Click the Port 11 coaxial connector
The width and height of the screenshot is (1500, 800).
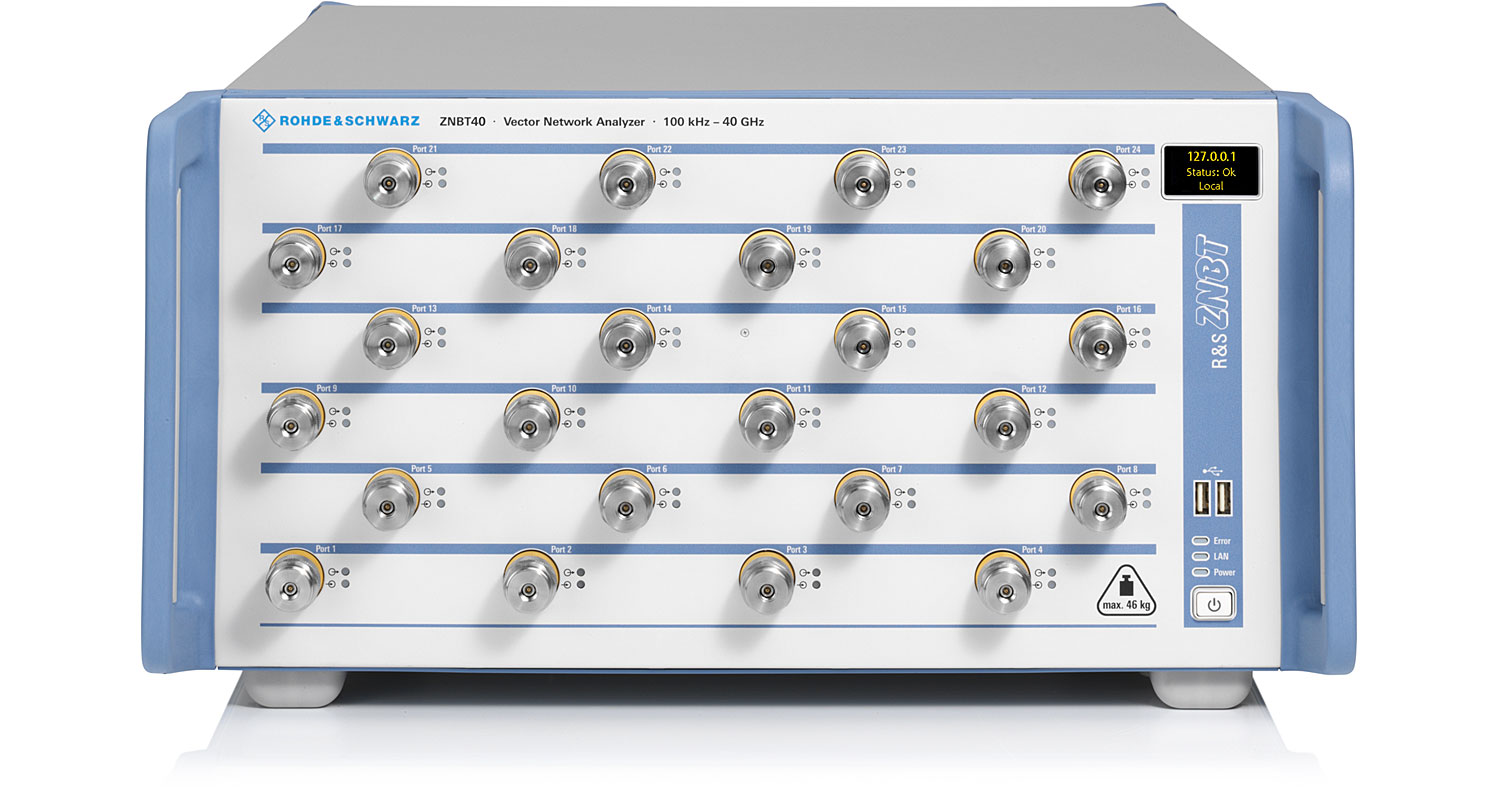tap(767, 422)
